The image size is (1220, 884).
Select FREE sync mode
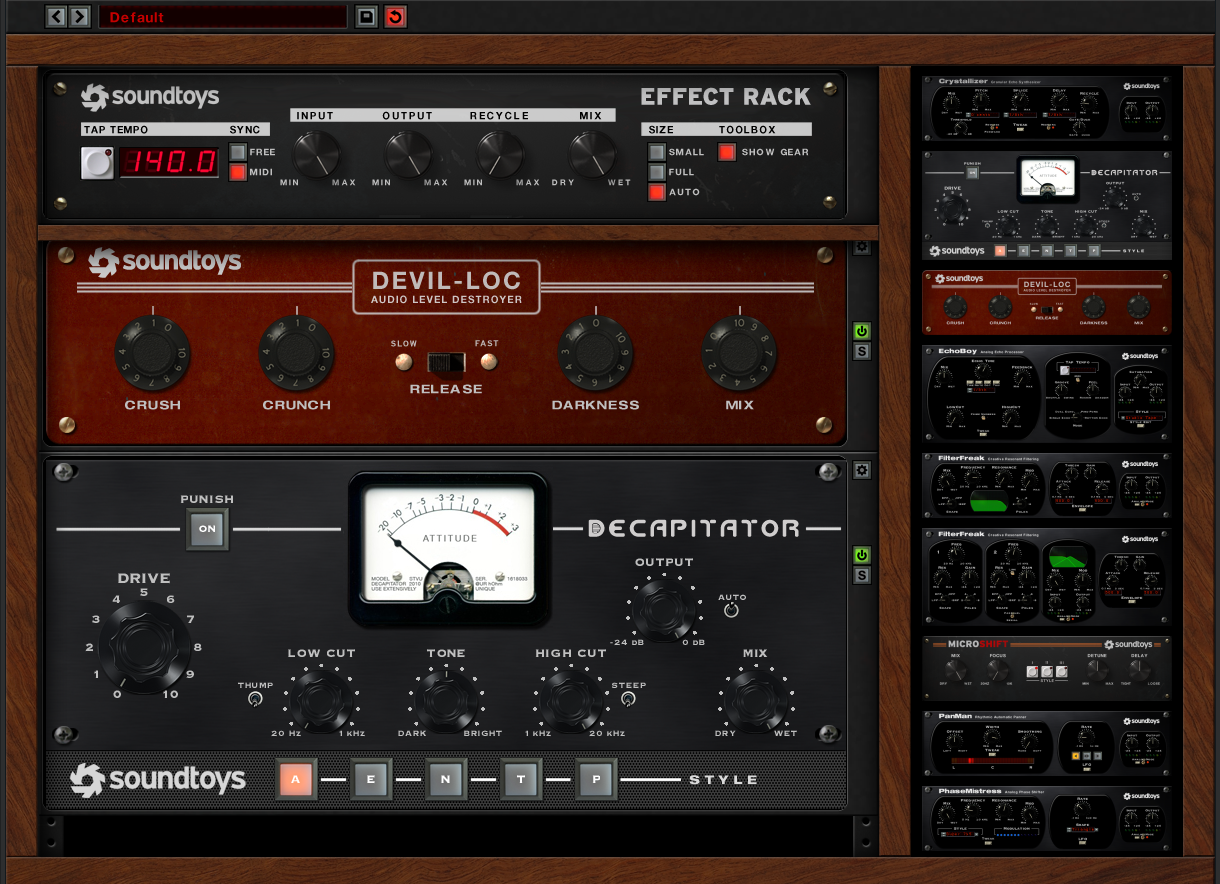tap(238, 152)
